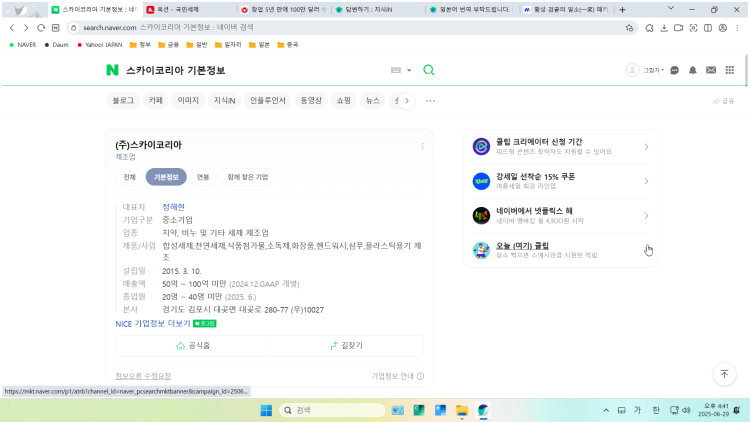This screenshot has height=422, width=750.
Task: Select the 뉴스 search category tab
Action: [x=373, y=100]
